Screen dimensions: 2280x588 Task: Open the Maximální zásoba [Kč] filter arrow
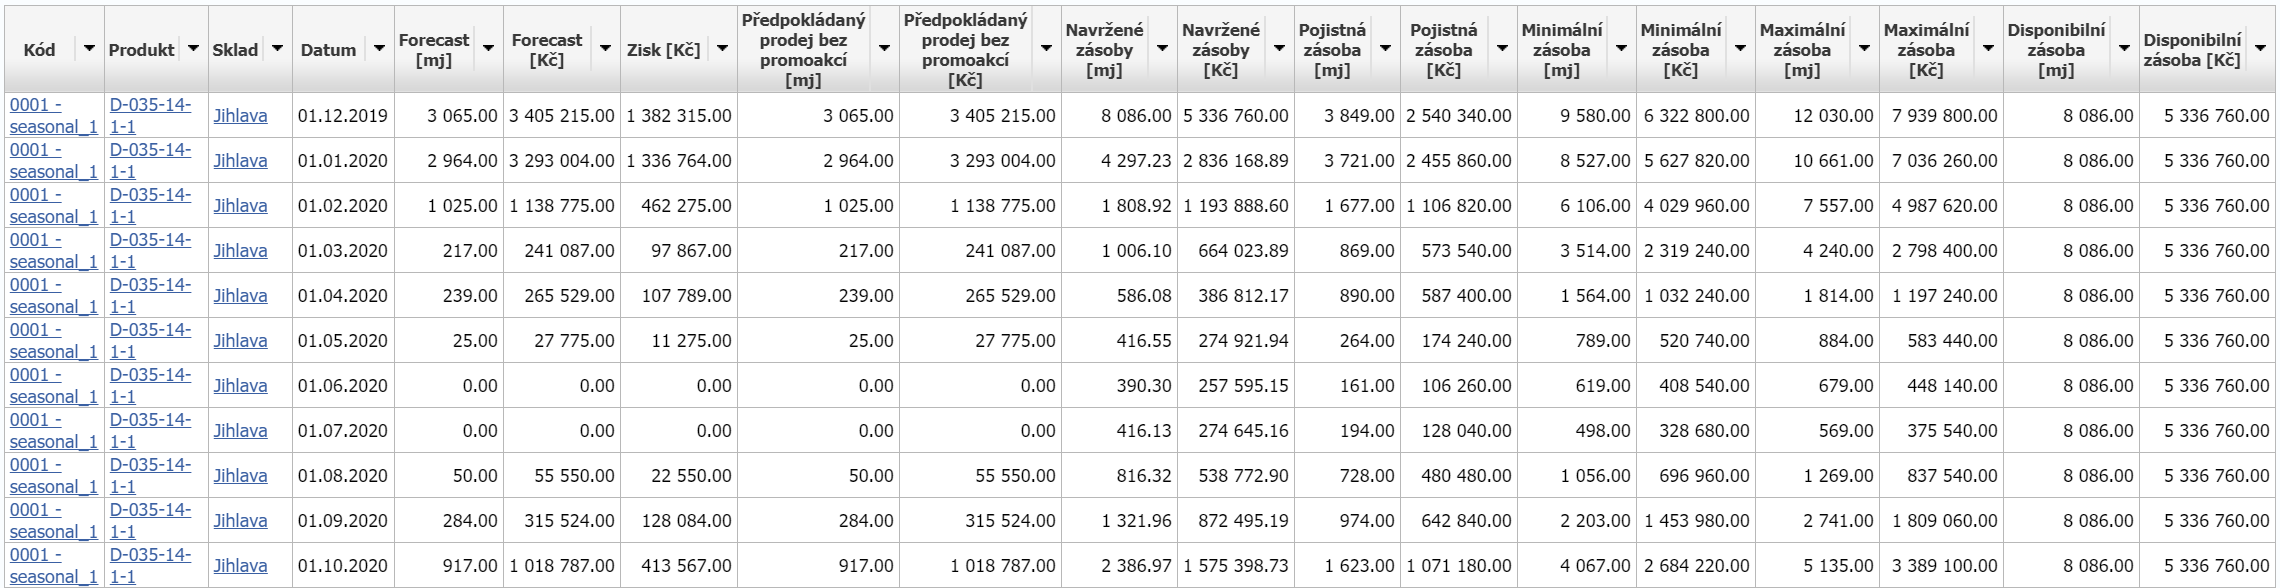1988,49
